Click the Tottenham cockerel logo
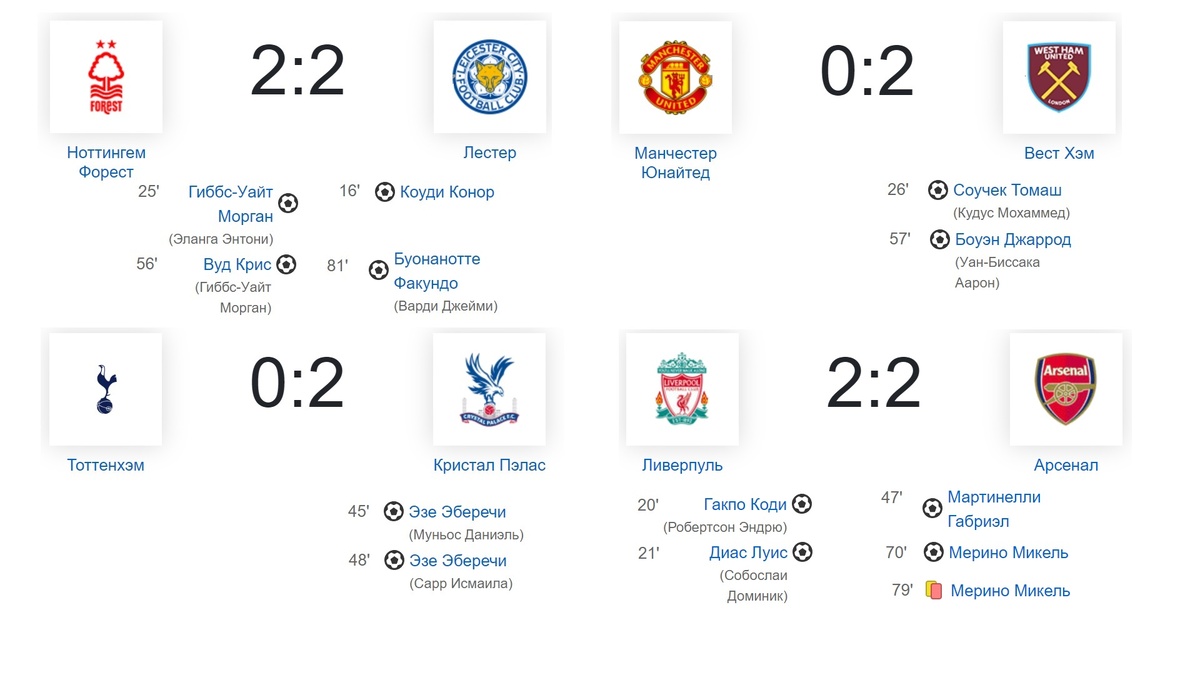 tap(105, 389)
